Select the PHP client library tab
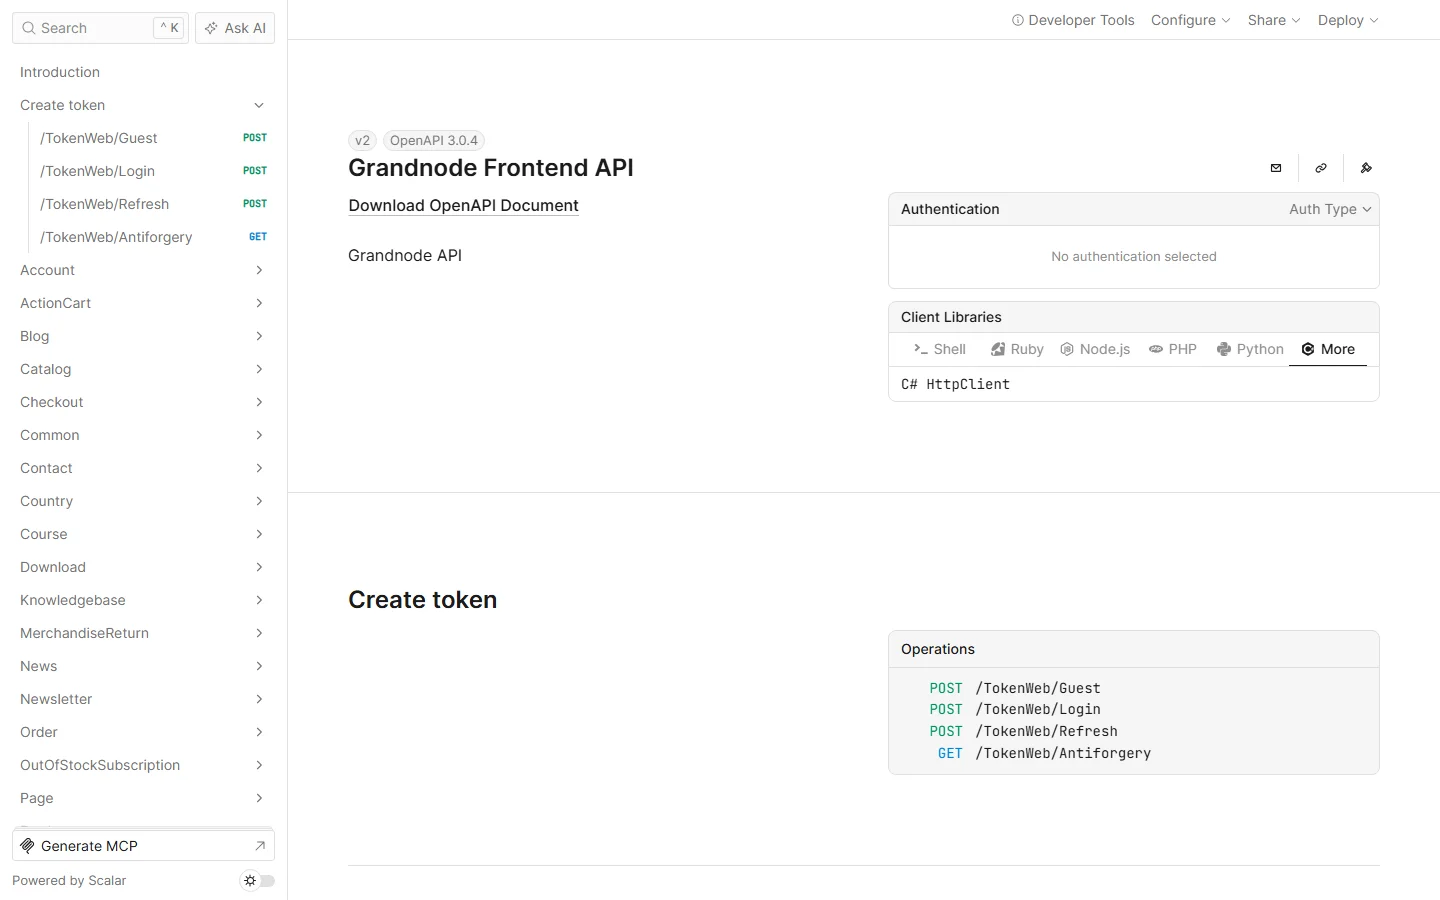 tap(1173, 349)
